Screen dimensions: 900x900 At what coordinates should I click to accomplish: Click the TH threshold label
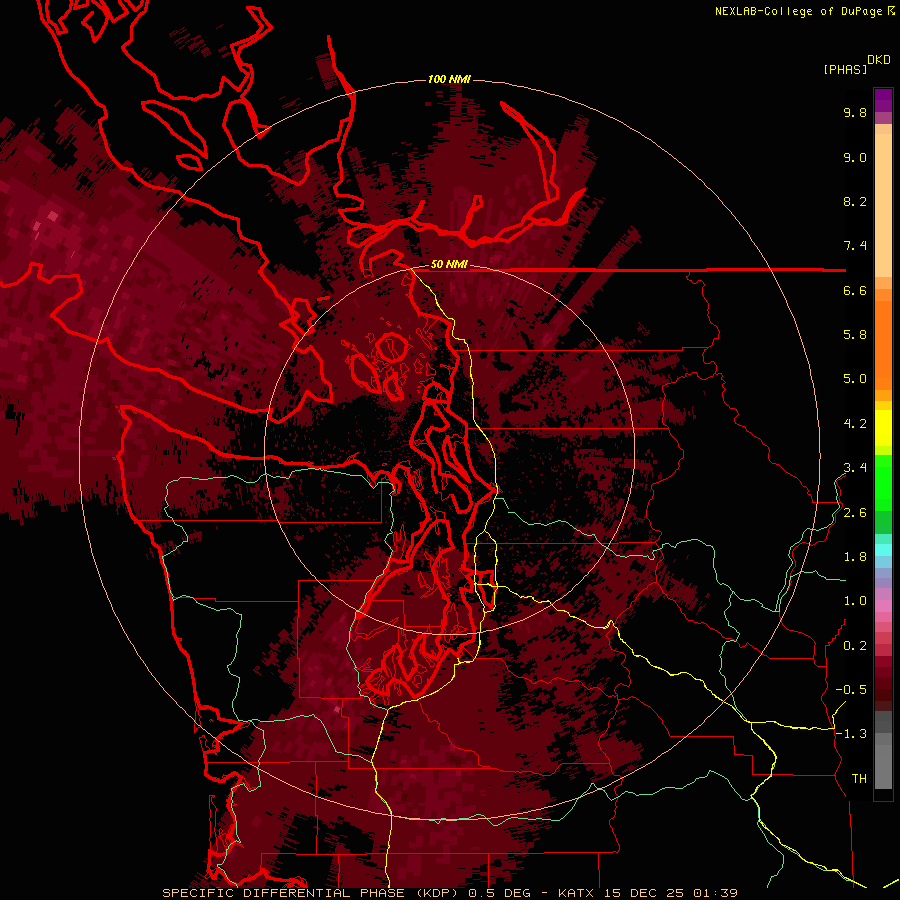coord(859,779)
